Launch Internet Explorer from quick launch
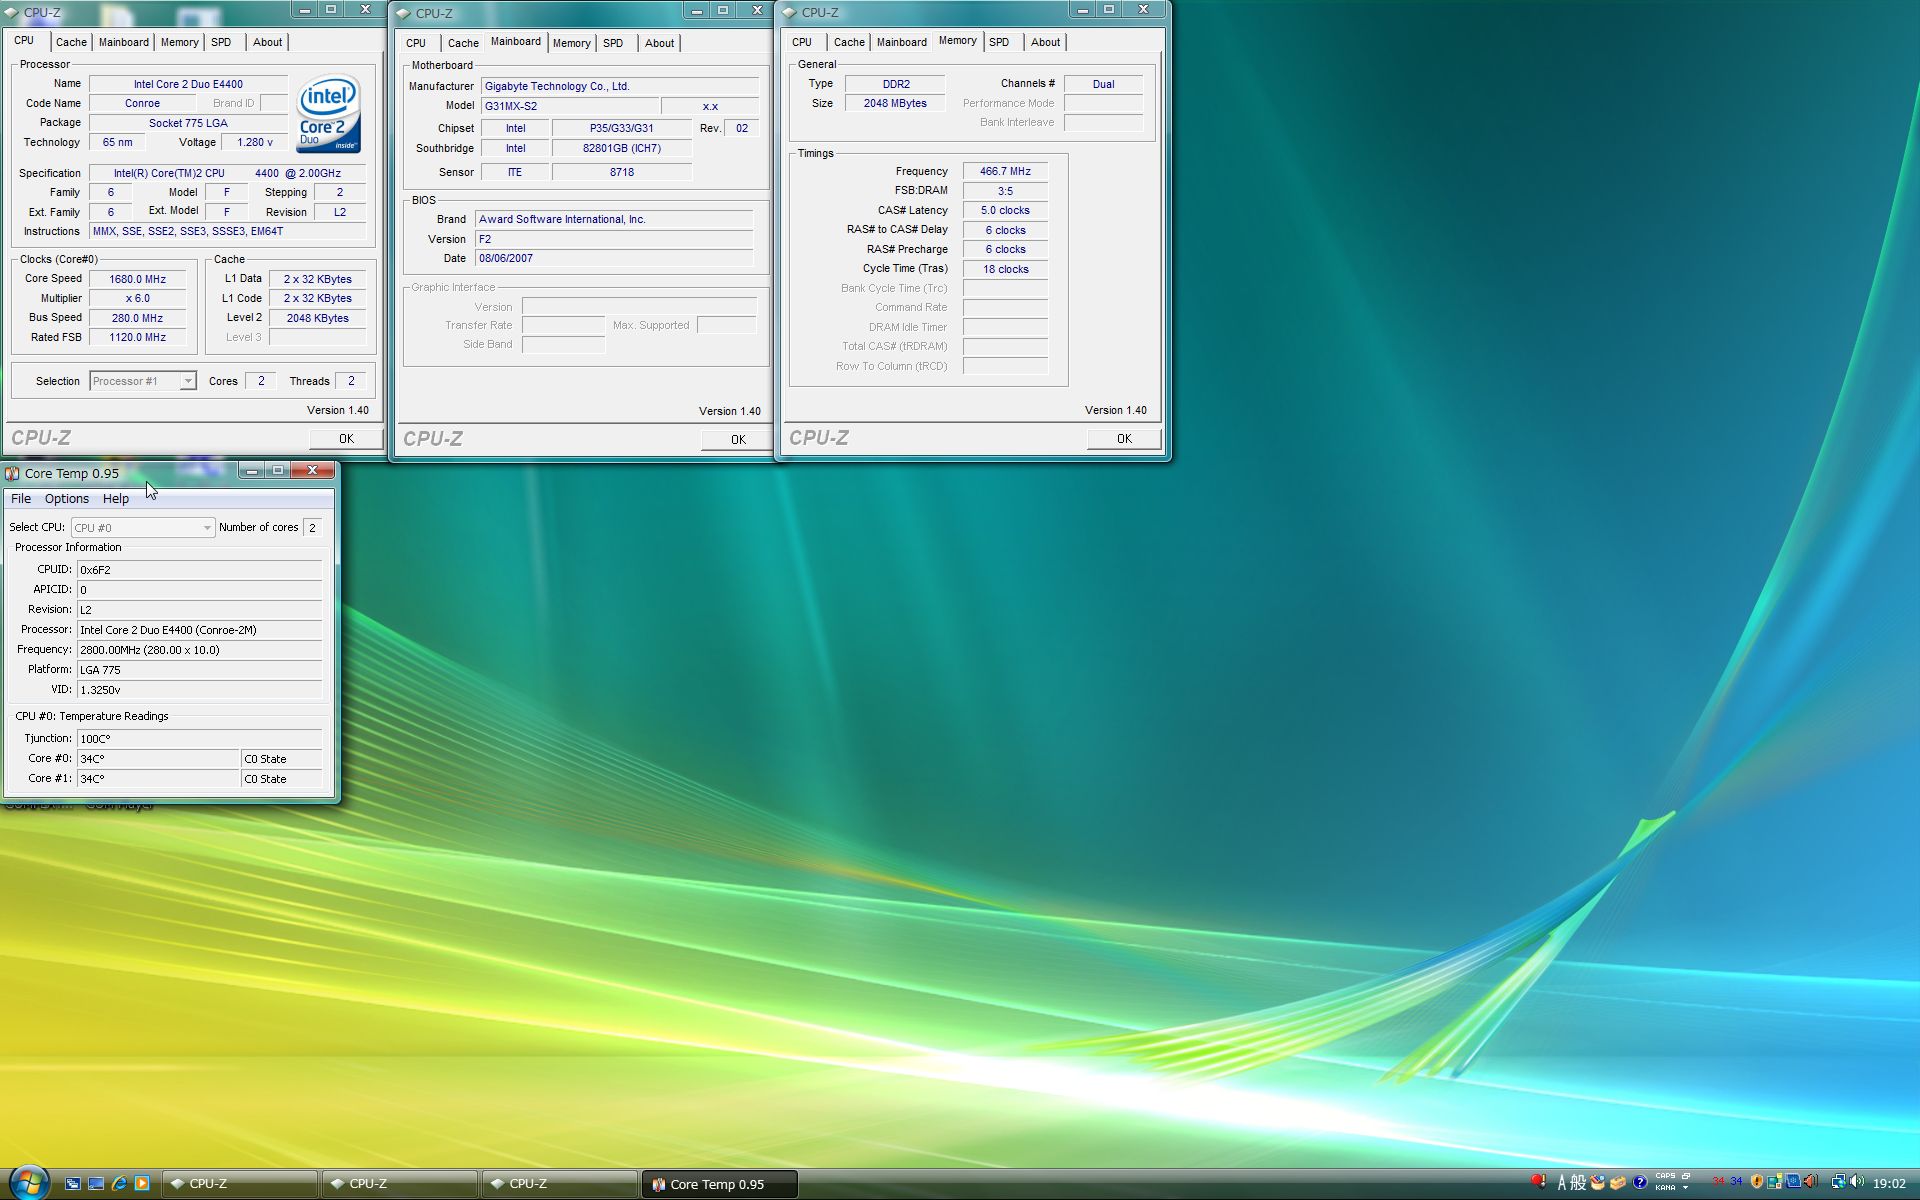The height and width of the screenshot is (1200, 1920). click(x=119, y=1183)
